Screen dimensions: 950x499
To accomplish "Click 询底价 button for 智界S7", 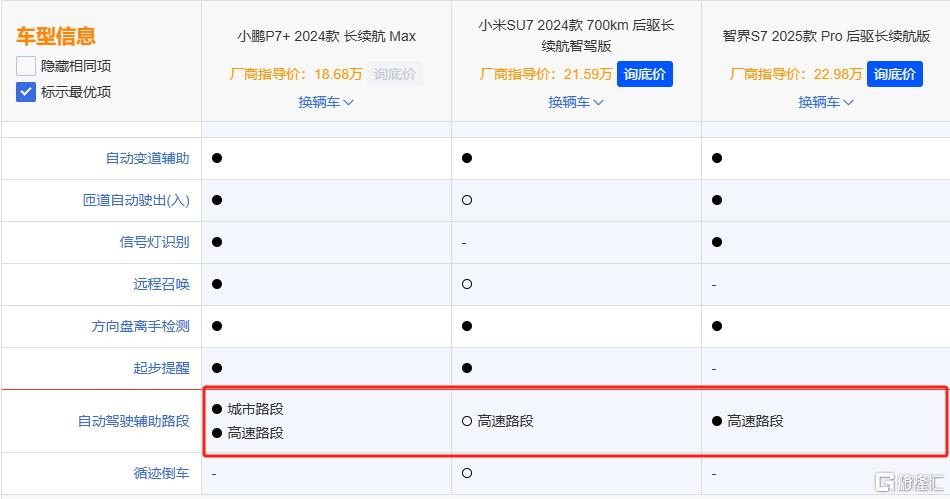I will 894,74.
